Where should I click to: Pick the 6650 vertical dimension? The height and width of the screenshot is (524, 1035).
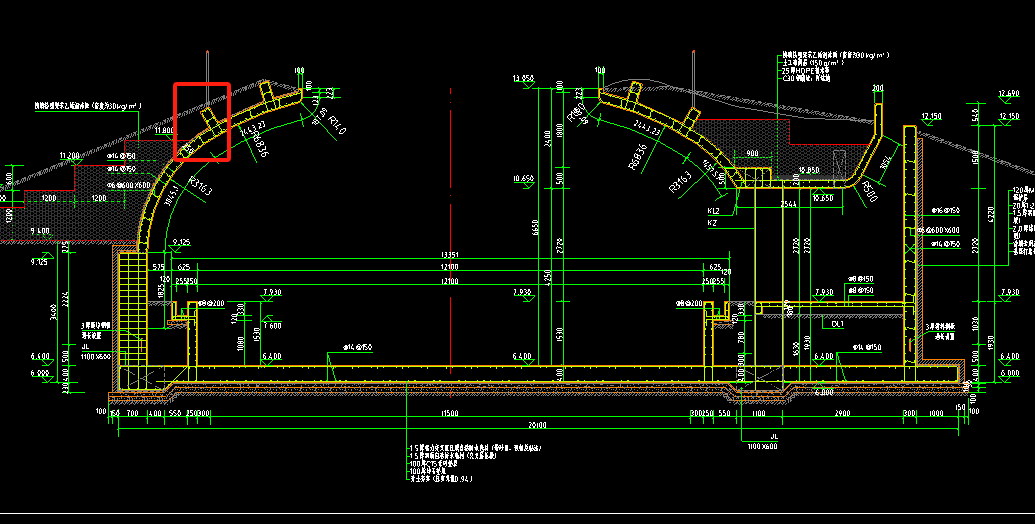(535, 227)
